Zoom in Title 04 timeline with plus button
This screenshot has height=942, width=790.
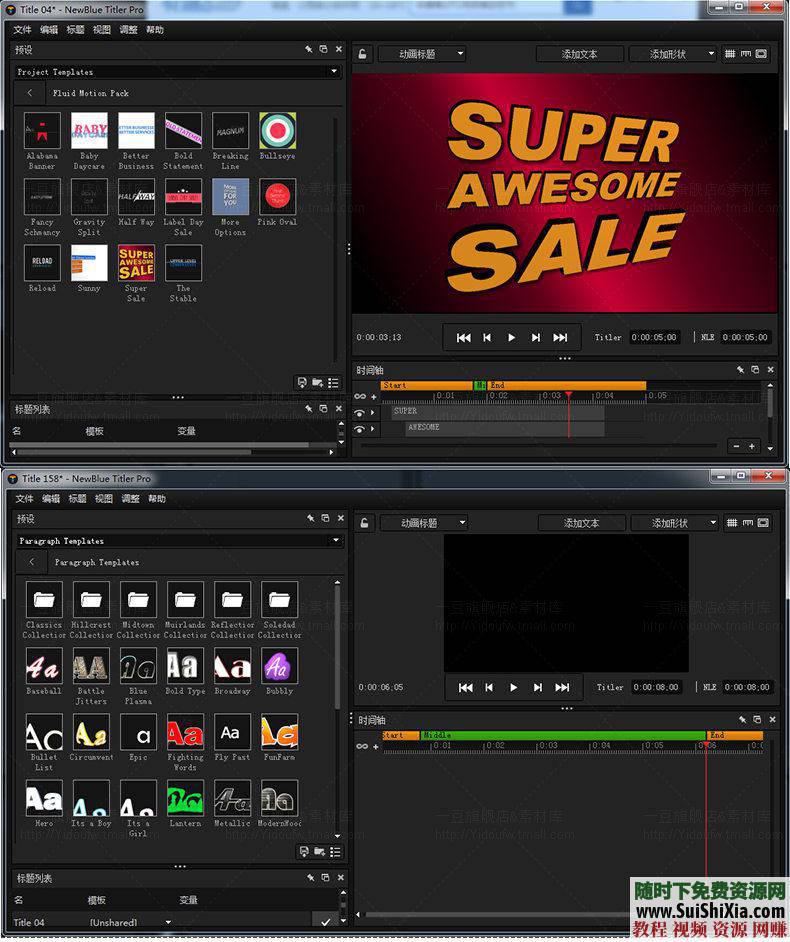[752, 446]
